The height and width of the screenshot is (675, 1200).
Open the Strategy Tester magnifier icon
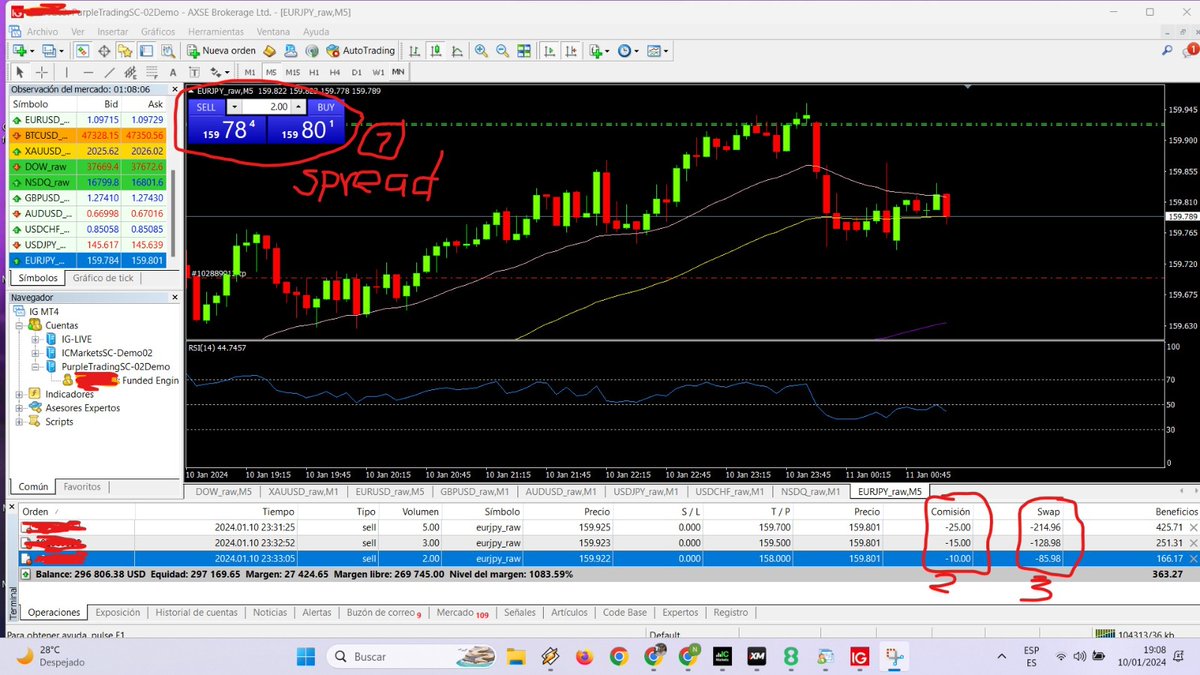pyautogui.click(x=168, y=51)
